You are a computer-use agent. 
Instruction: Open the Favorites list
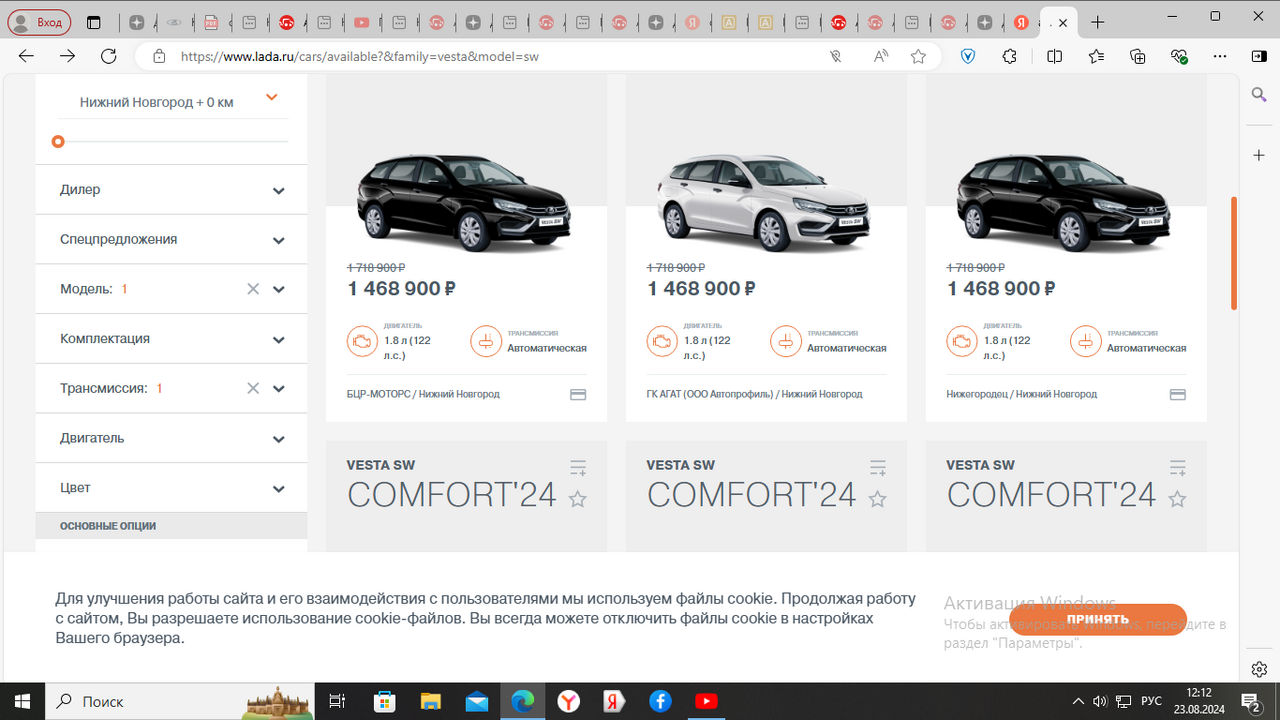point(1097,57)
